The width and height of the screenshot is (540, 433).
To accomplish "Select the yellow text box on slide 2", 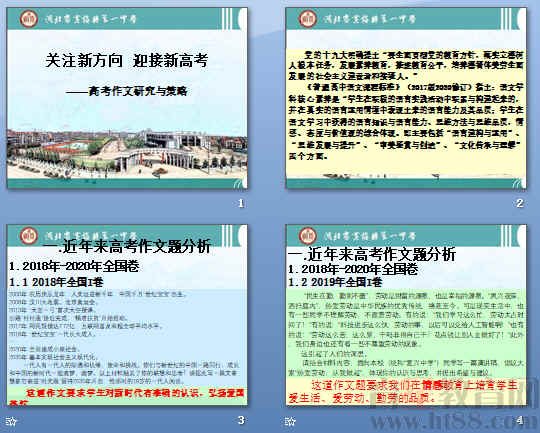I will [x=406, y=113].
